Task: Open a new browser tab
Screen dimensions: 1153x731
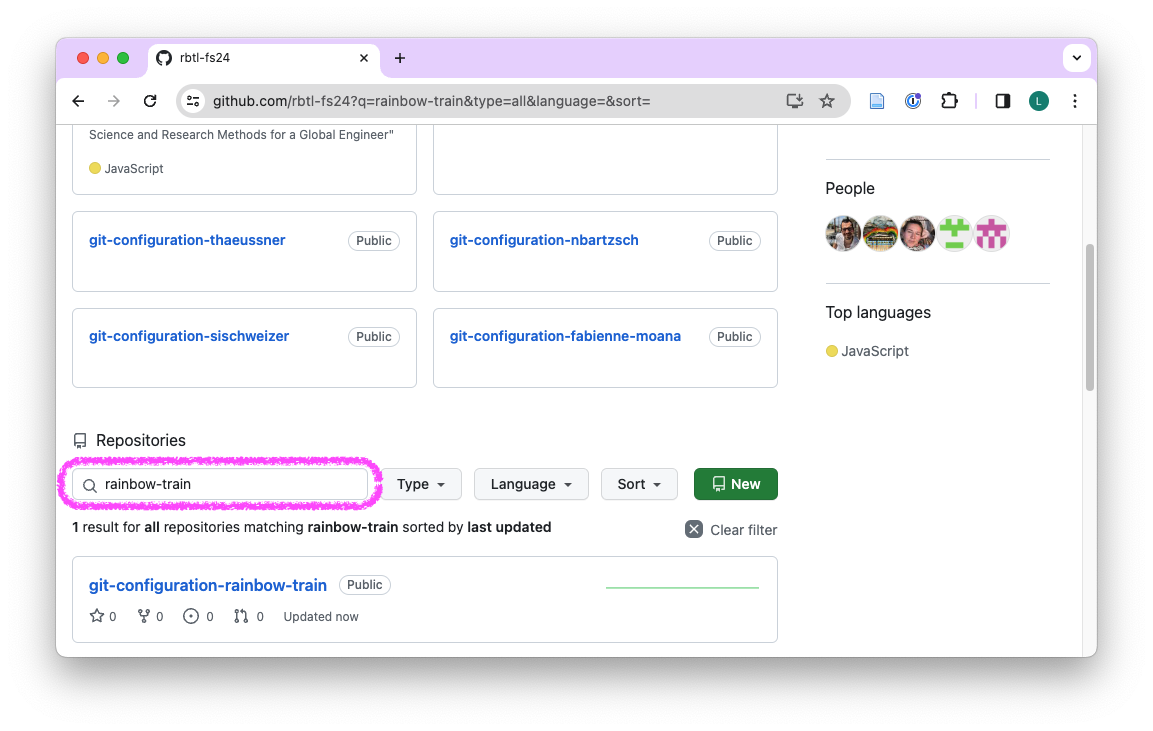Action: click(x=400, y=58)
